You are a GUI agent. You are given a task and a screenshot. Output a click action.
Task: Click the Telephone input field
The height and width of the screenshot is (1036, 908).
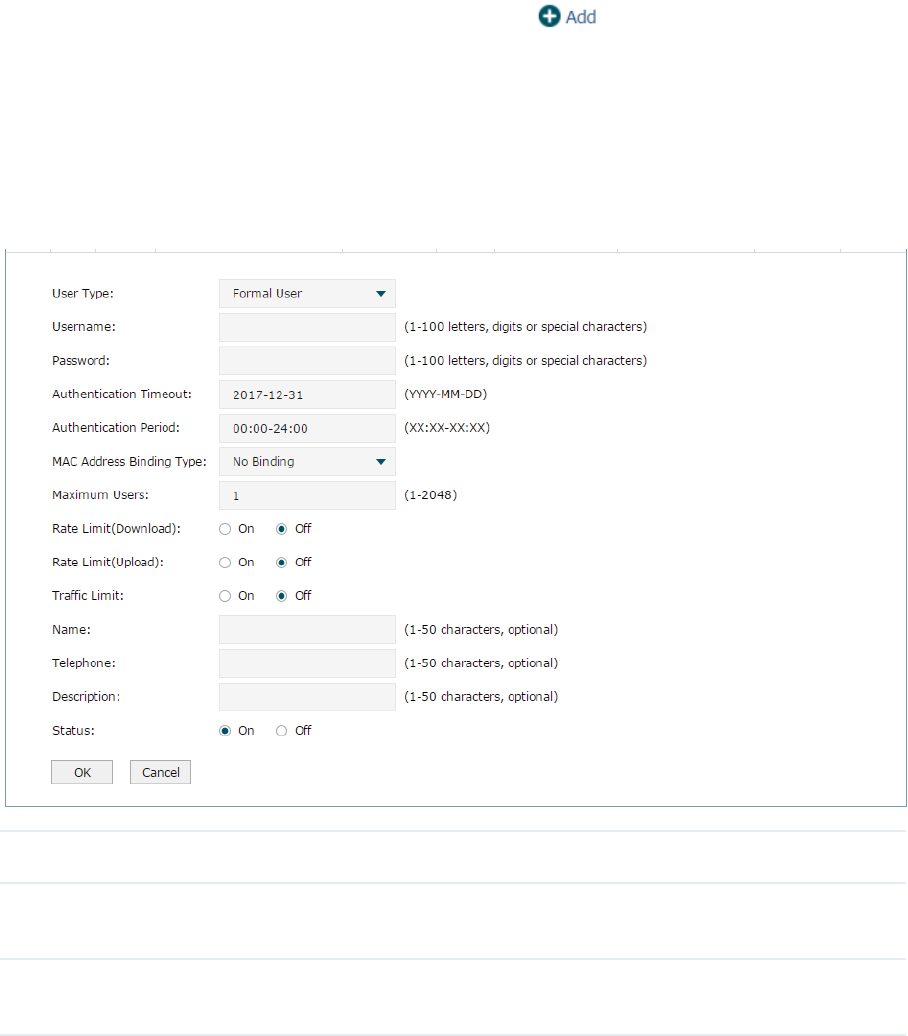point(307,663)
